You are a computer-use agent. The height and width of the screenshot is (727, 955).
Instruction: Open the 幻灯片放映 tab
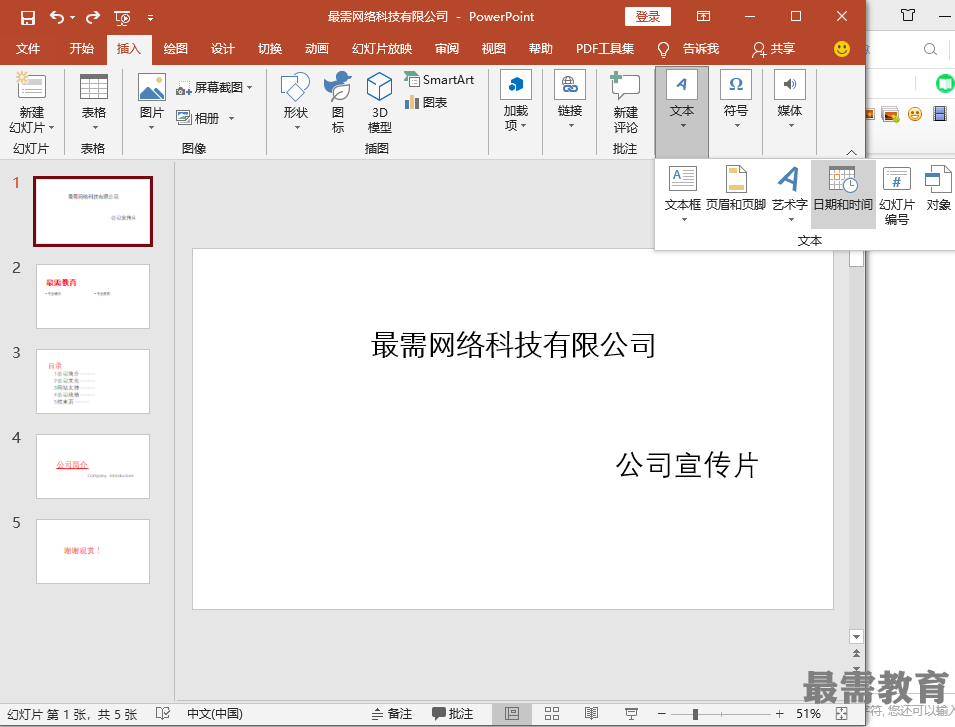click(382, 49)
